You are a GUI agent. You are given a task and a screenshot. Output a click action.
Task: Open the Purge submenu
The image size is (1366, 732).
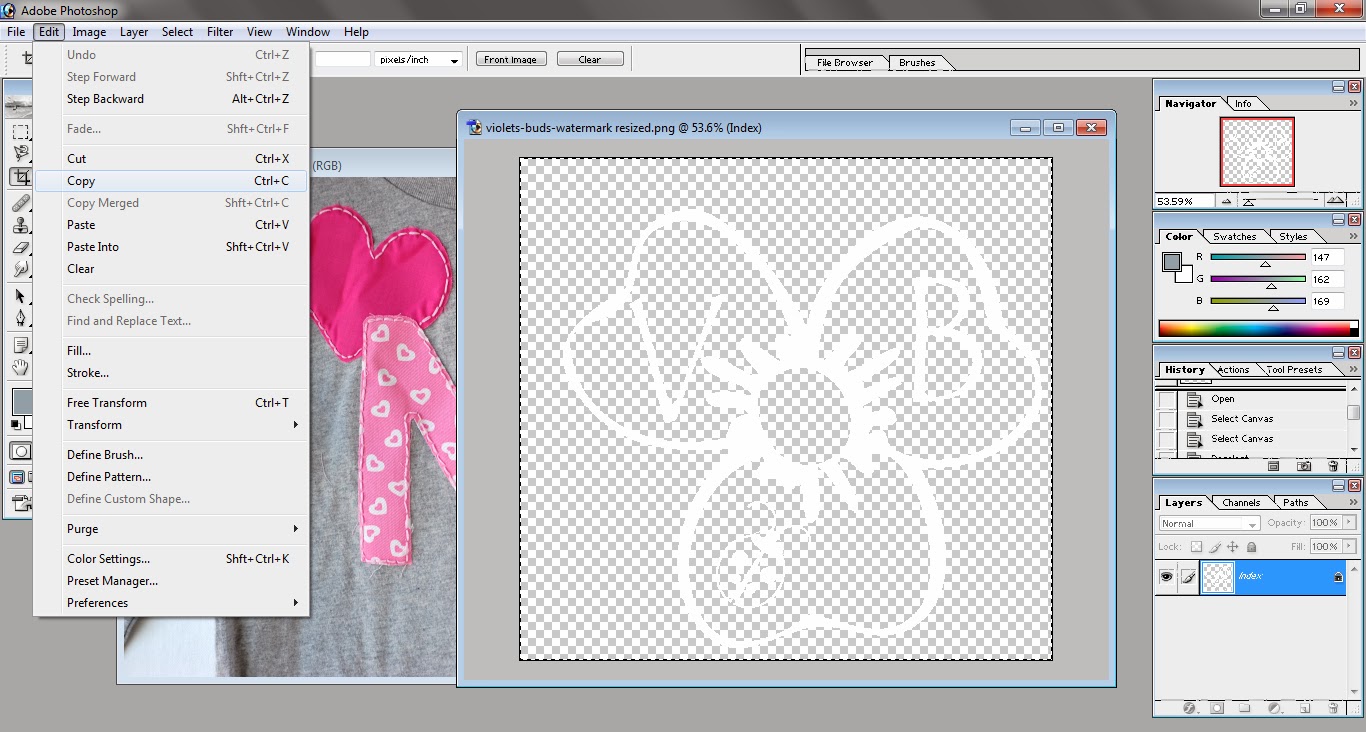coord(171,529)
